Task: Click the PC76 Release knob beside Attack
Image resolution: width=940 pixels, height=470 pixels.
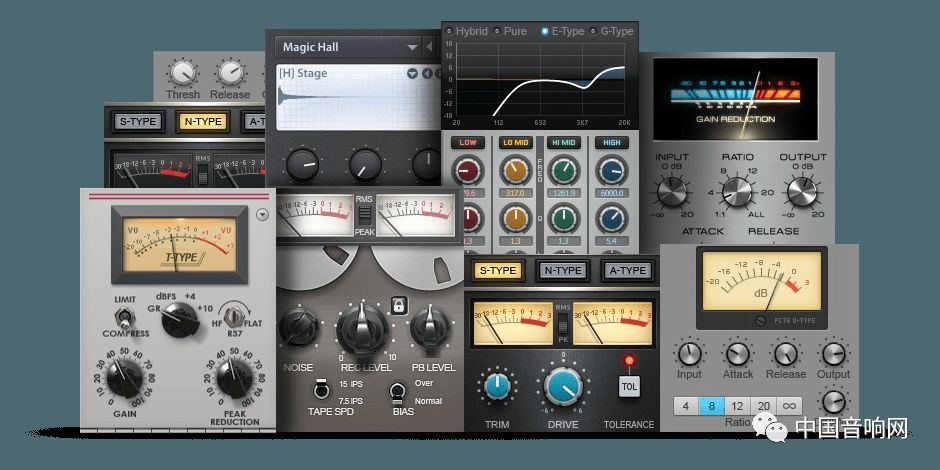Action: 785,354
